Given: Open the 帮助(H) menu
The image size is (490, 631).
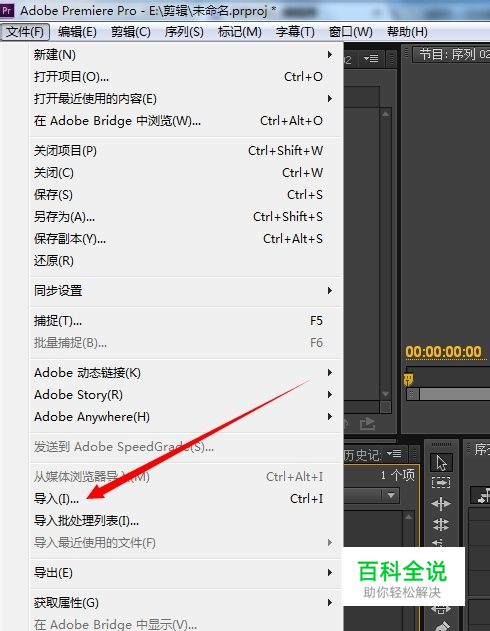Looking at the screenshot, I should [x=407, y=32].
